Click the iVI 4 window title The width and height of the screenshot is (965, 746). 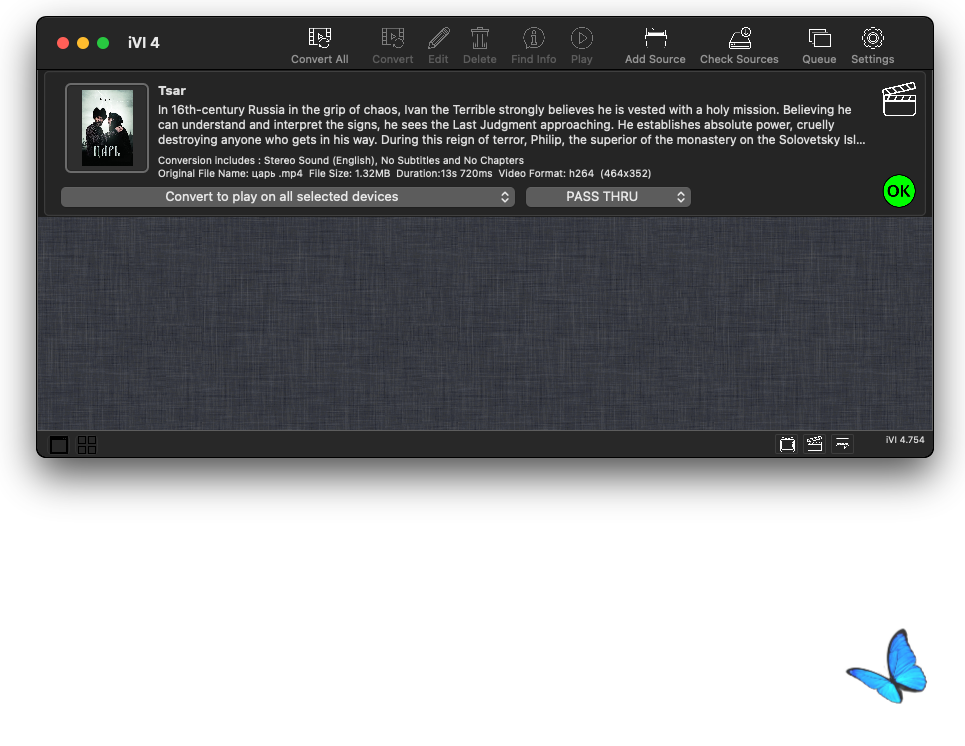pyautogui.click(x=143, y=42)
